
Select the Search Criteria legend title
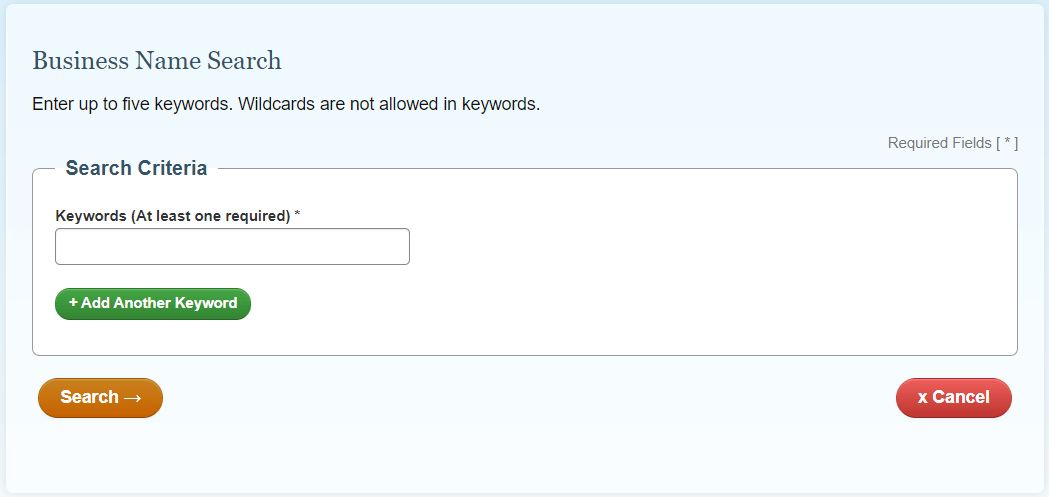[x=136, y=168]
